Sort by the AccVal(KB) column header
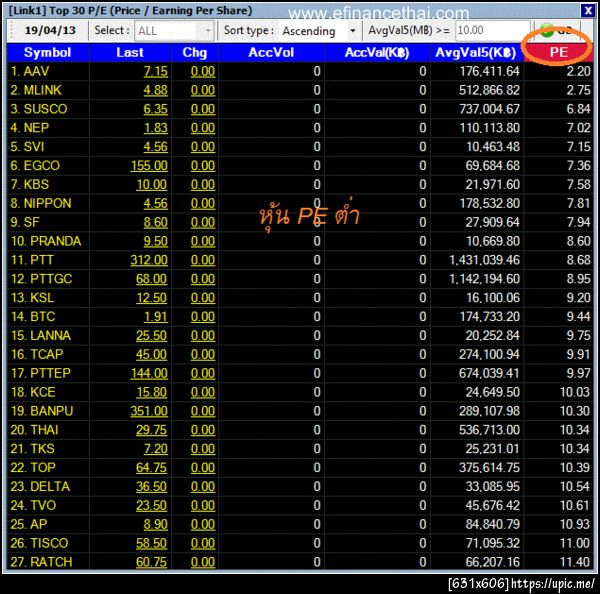Screen dimensions: 600x594 377,52
